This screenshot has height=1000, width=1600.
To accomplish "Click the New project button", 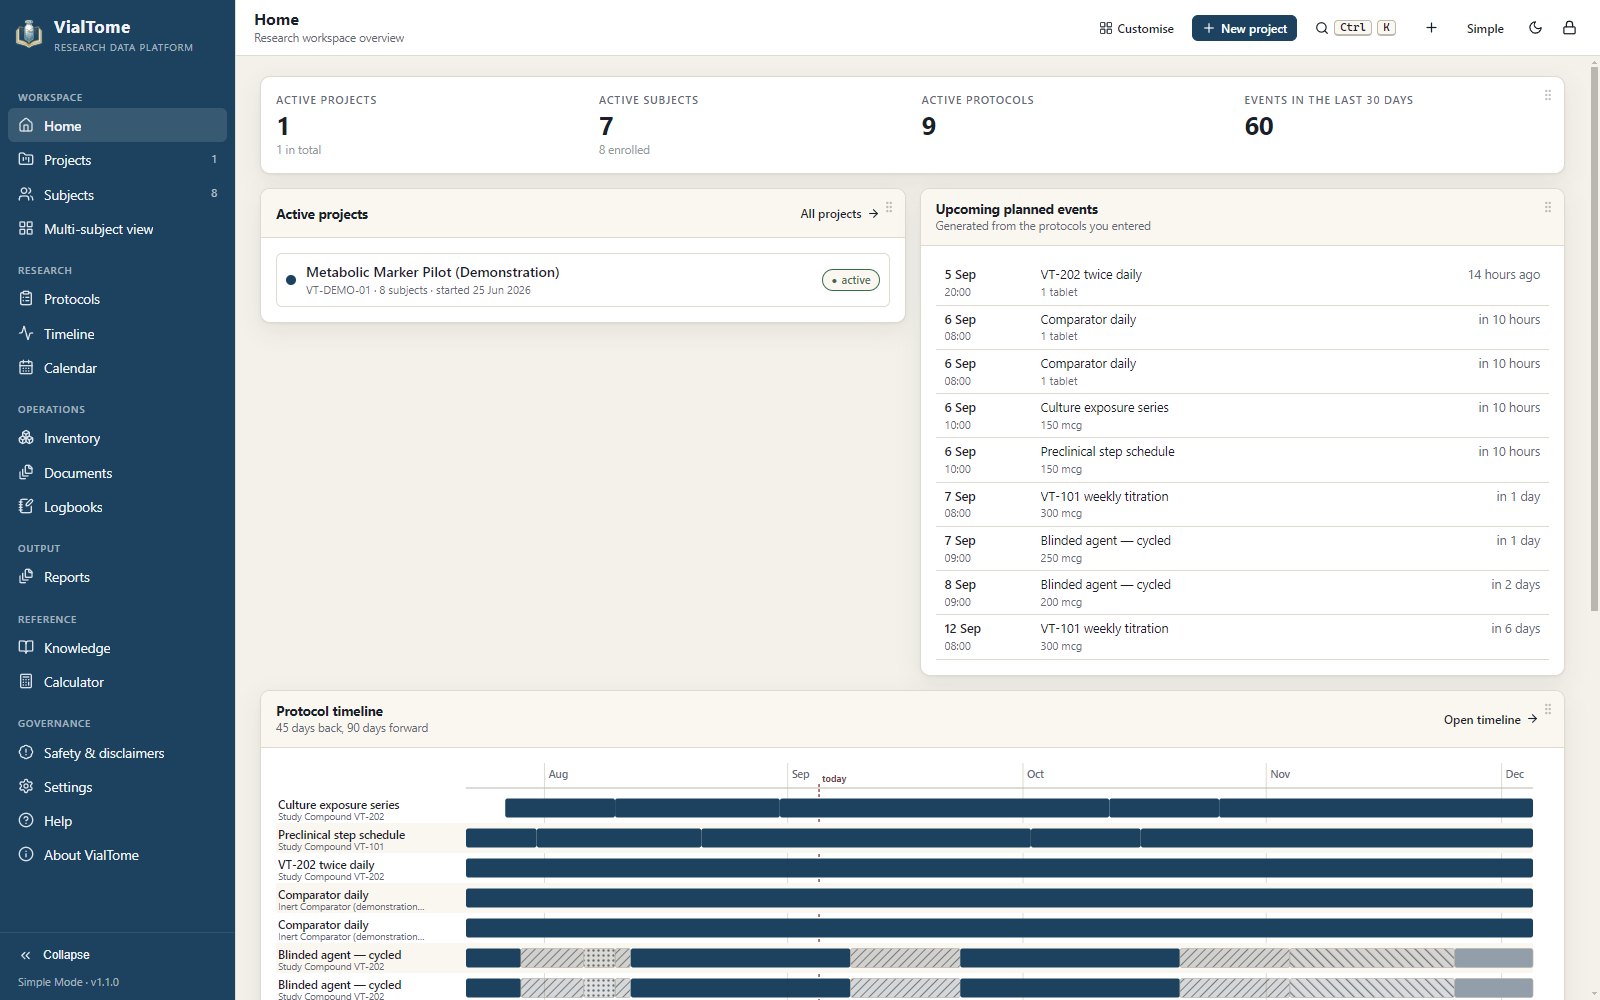I will pos(1244,28).
